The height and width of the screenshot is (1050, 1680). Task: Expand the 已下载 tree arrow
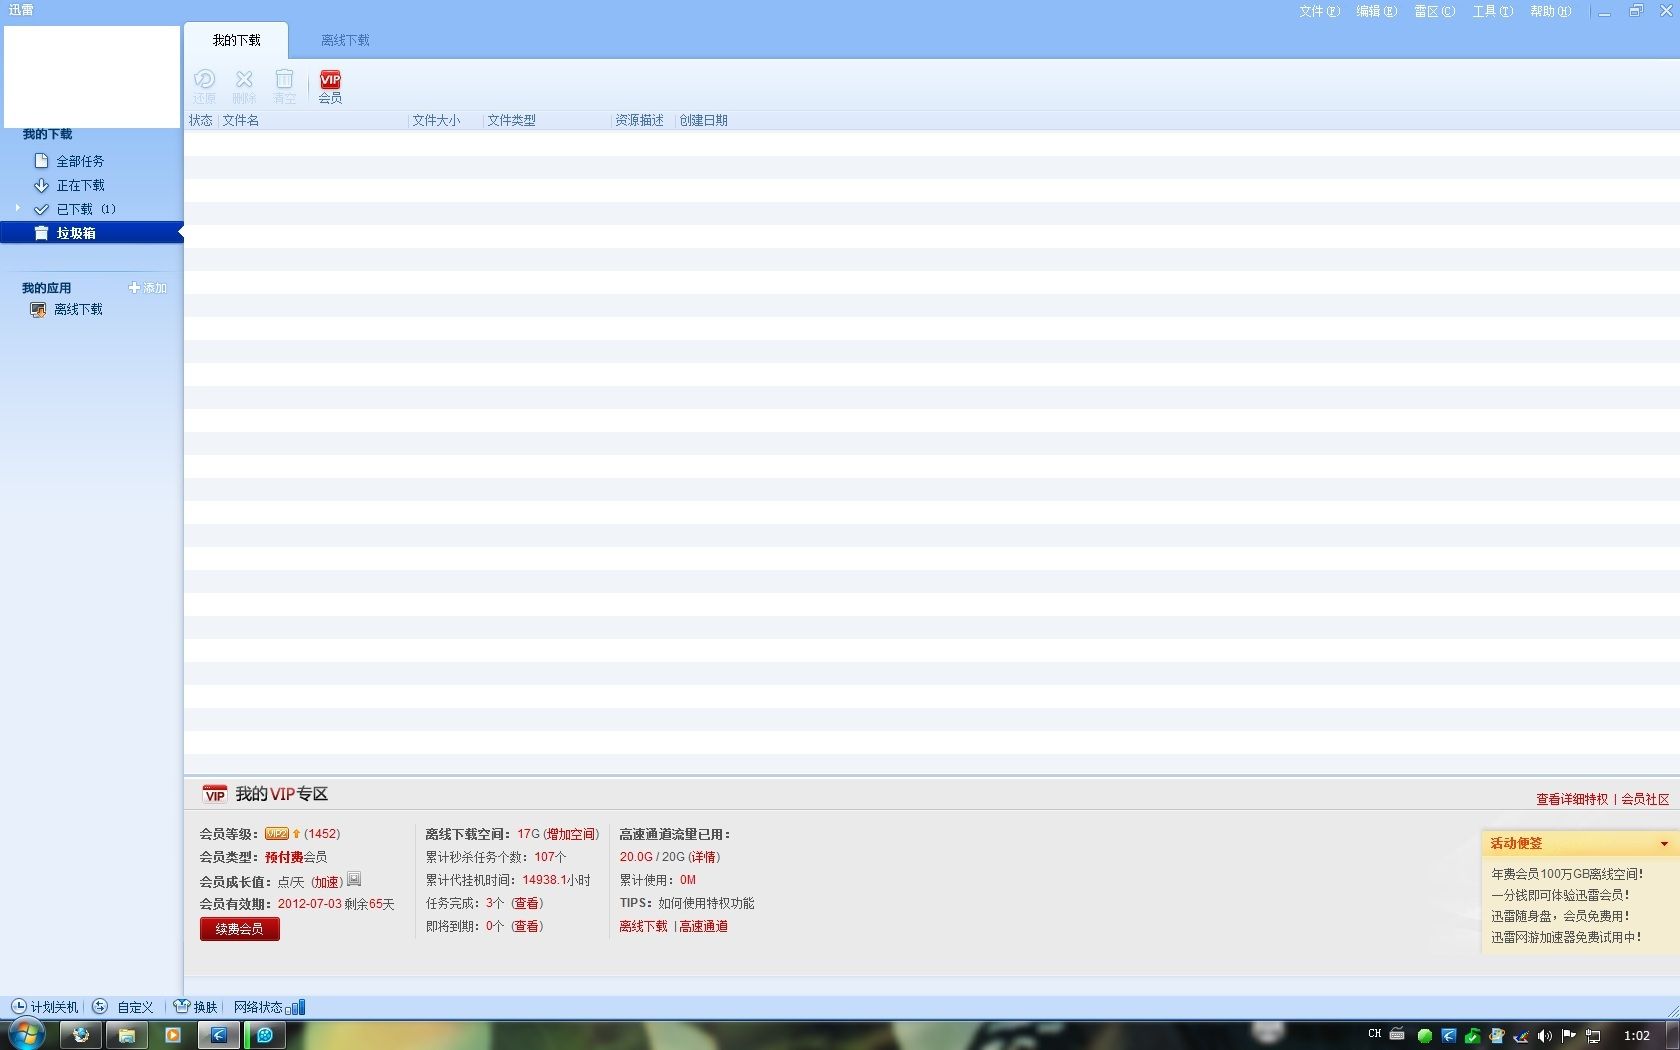pyautogui.click(x=18, y=208)
